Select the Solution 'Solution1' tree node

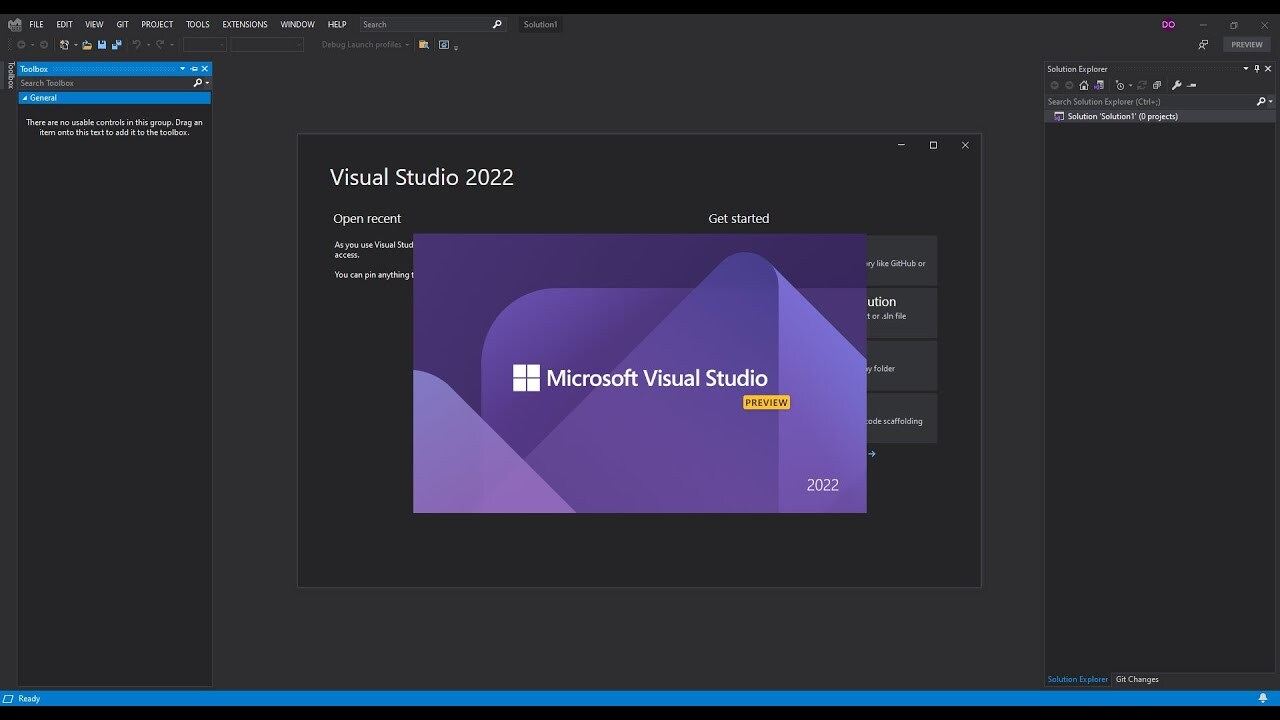pyautogui.click(x=1121, y=116)
